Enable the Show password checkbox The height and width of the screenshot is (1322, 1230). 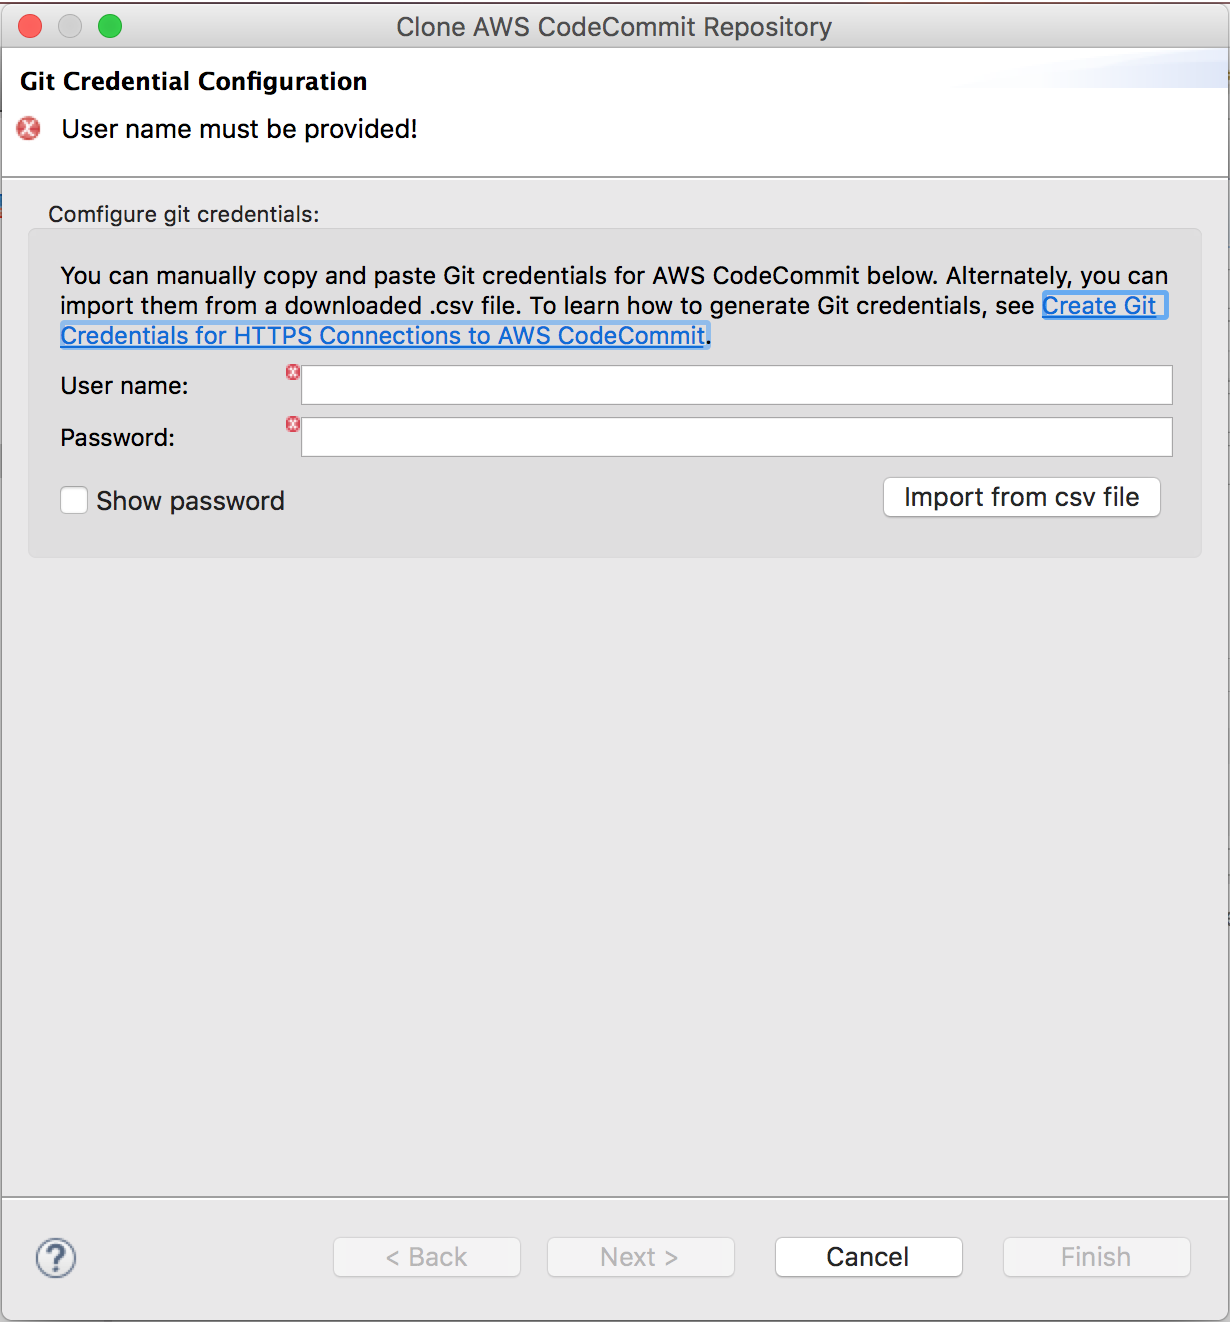pos(74,500)
